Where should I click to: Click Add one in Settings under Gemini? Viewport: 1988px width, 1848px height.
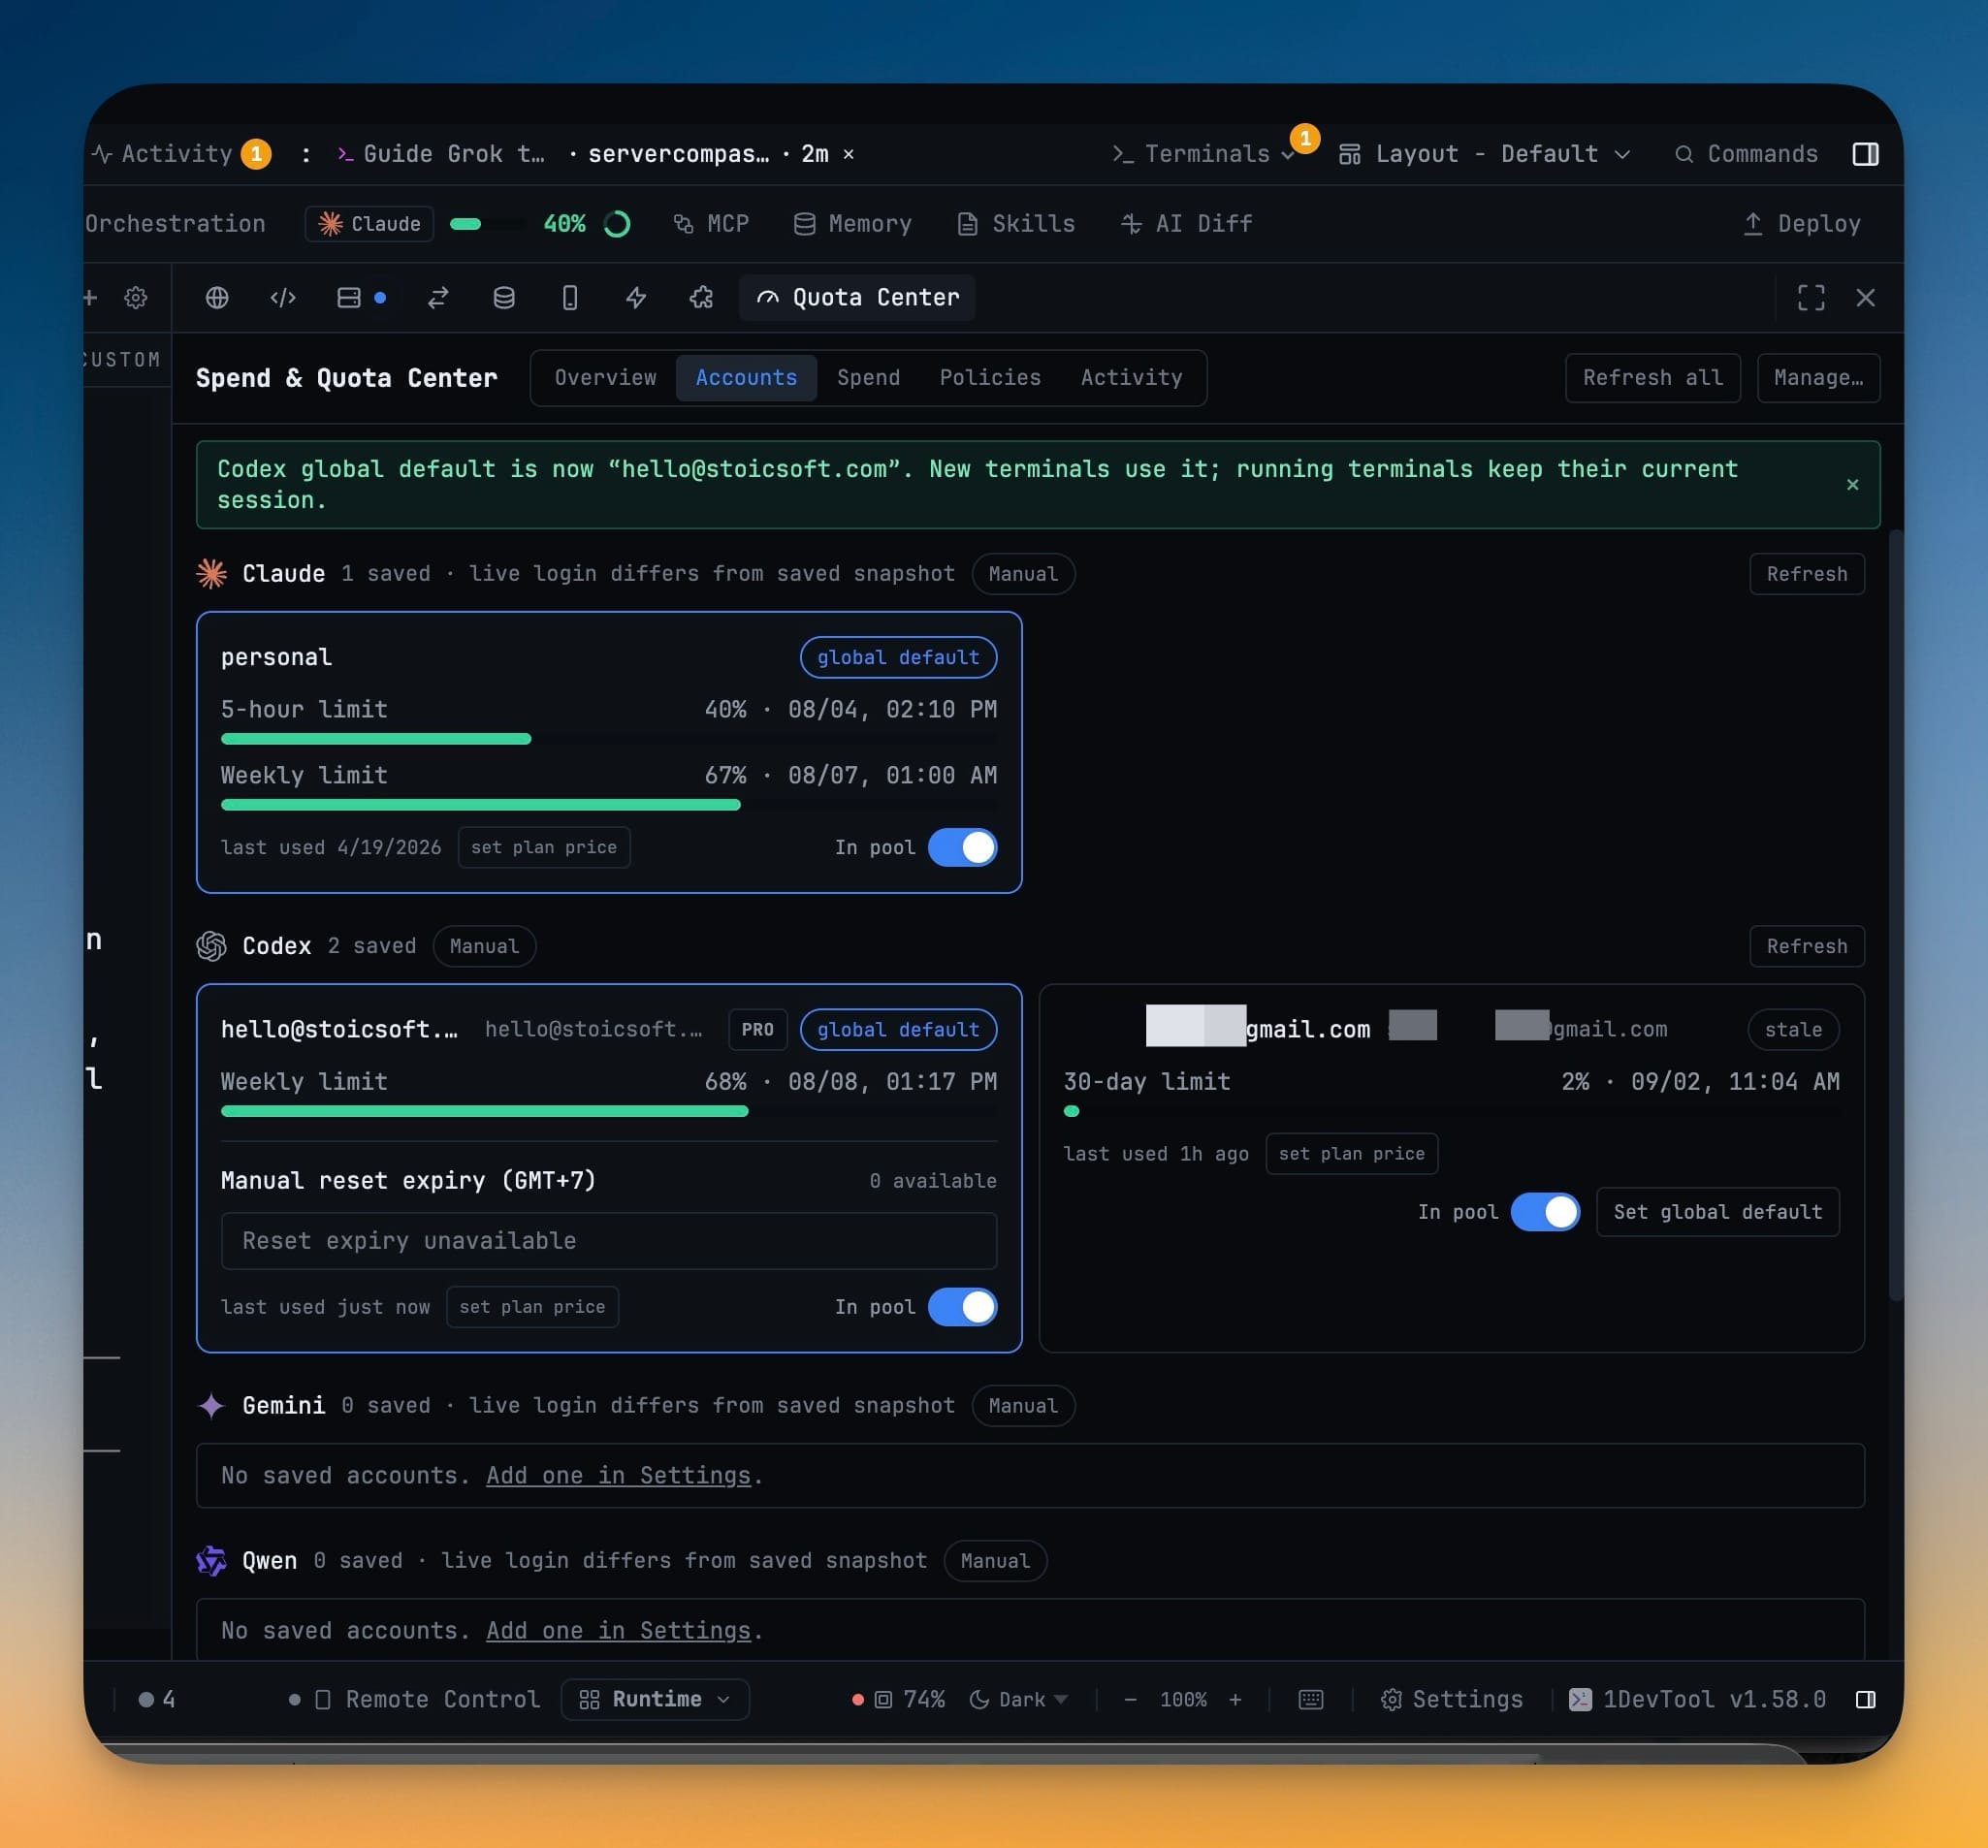pos(618,1476)
